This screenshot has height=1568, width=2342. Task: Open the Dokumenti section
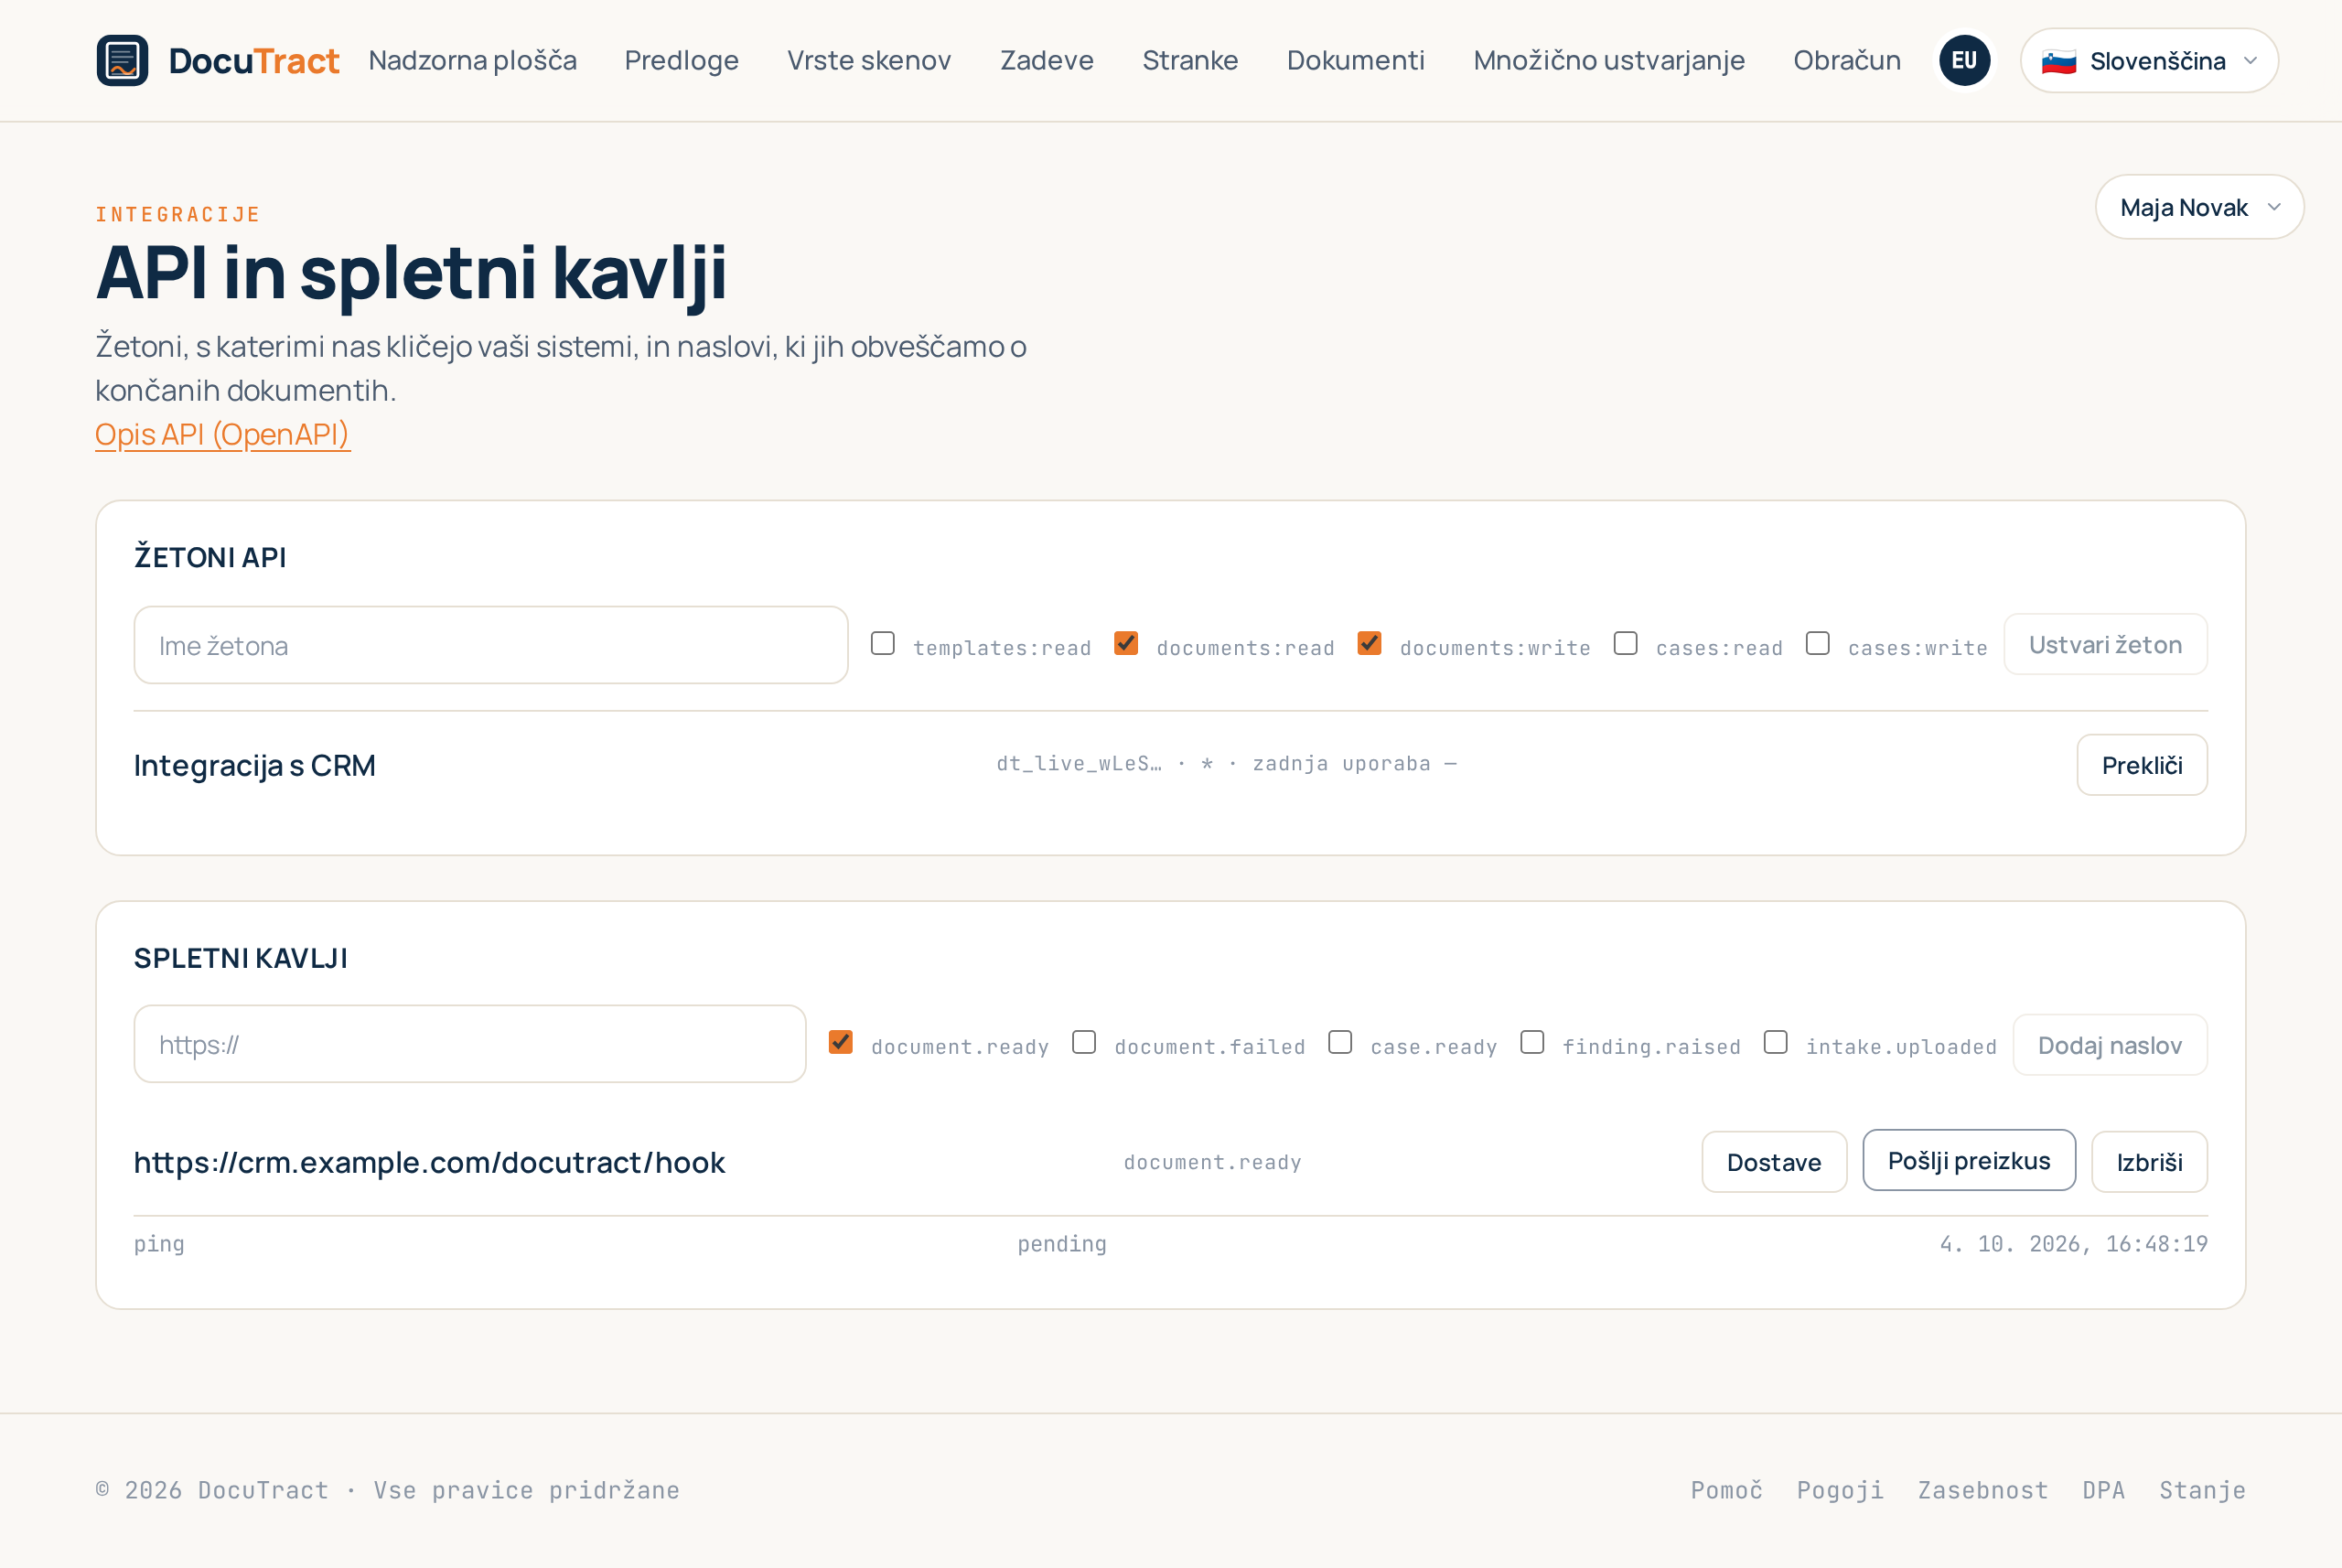click(x=1355, y=60)
